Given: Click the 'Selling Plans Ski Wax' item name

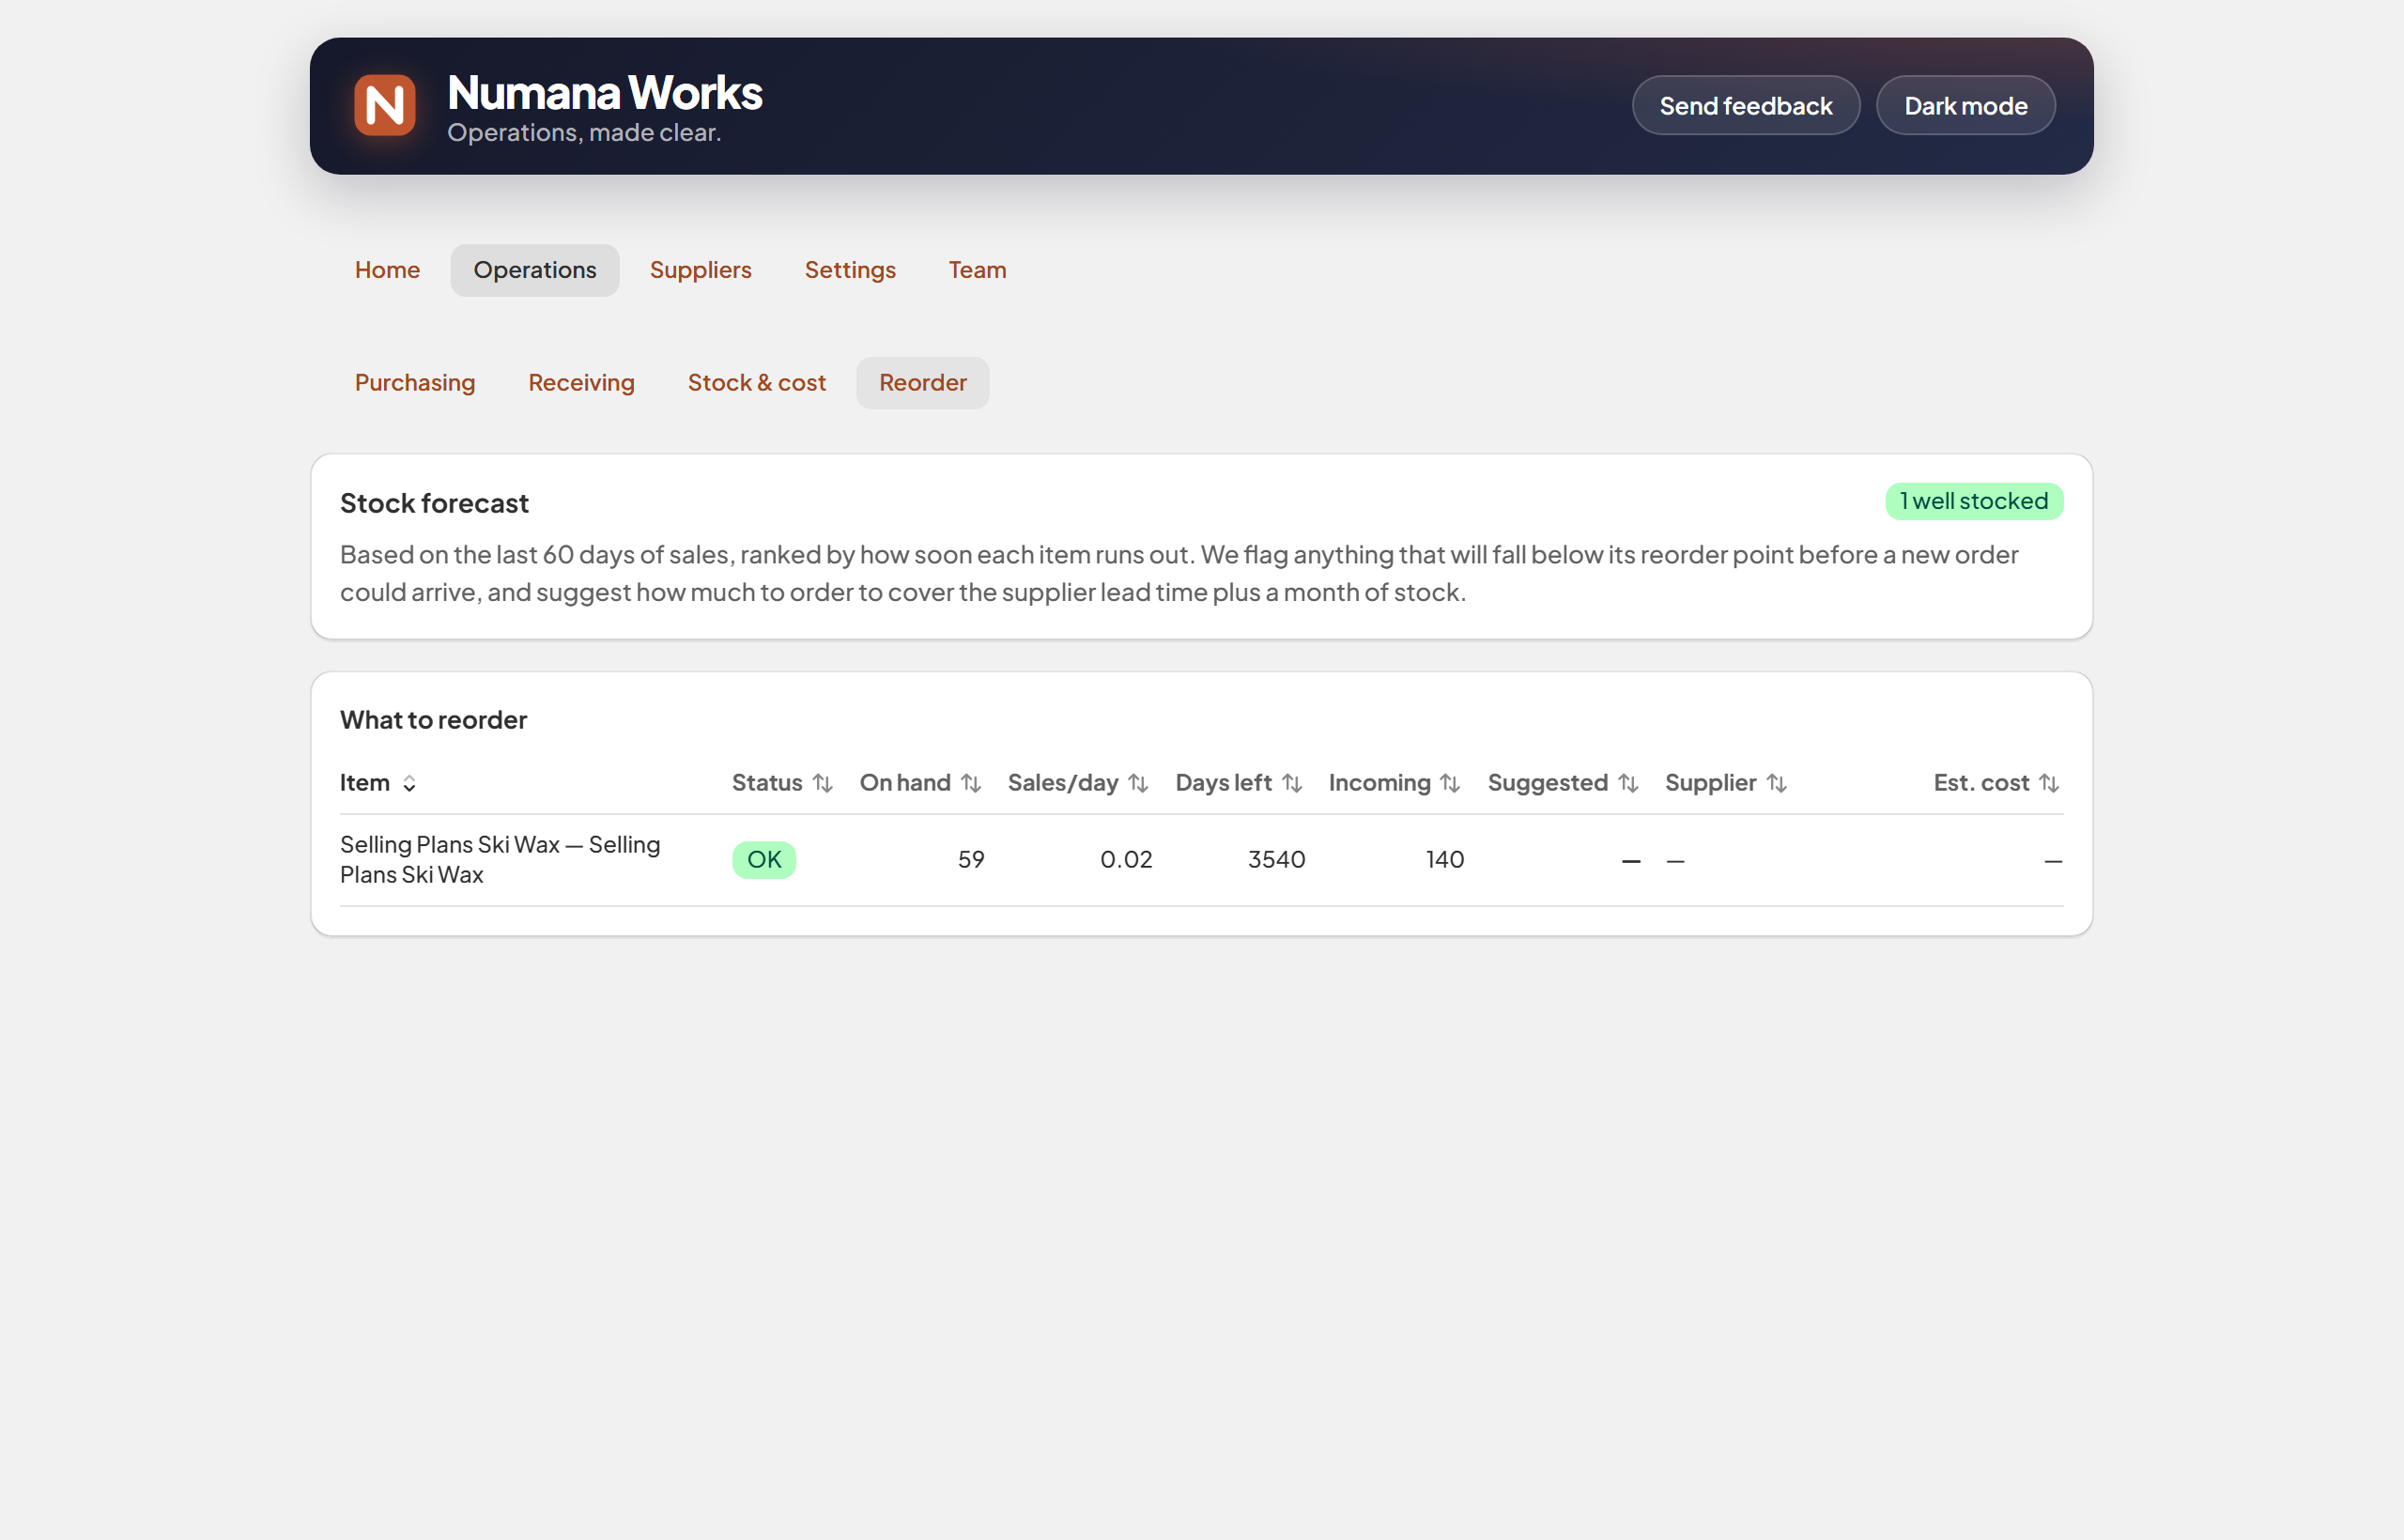Looking at the screenshot, I should 500,860.
